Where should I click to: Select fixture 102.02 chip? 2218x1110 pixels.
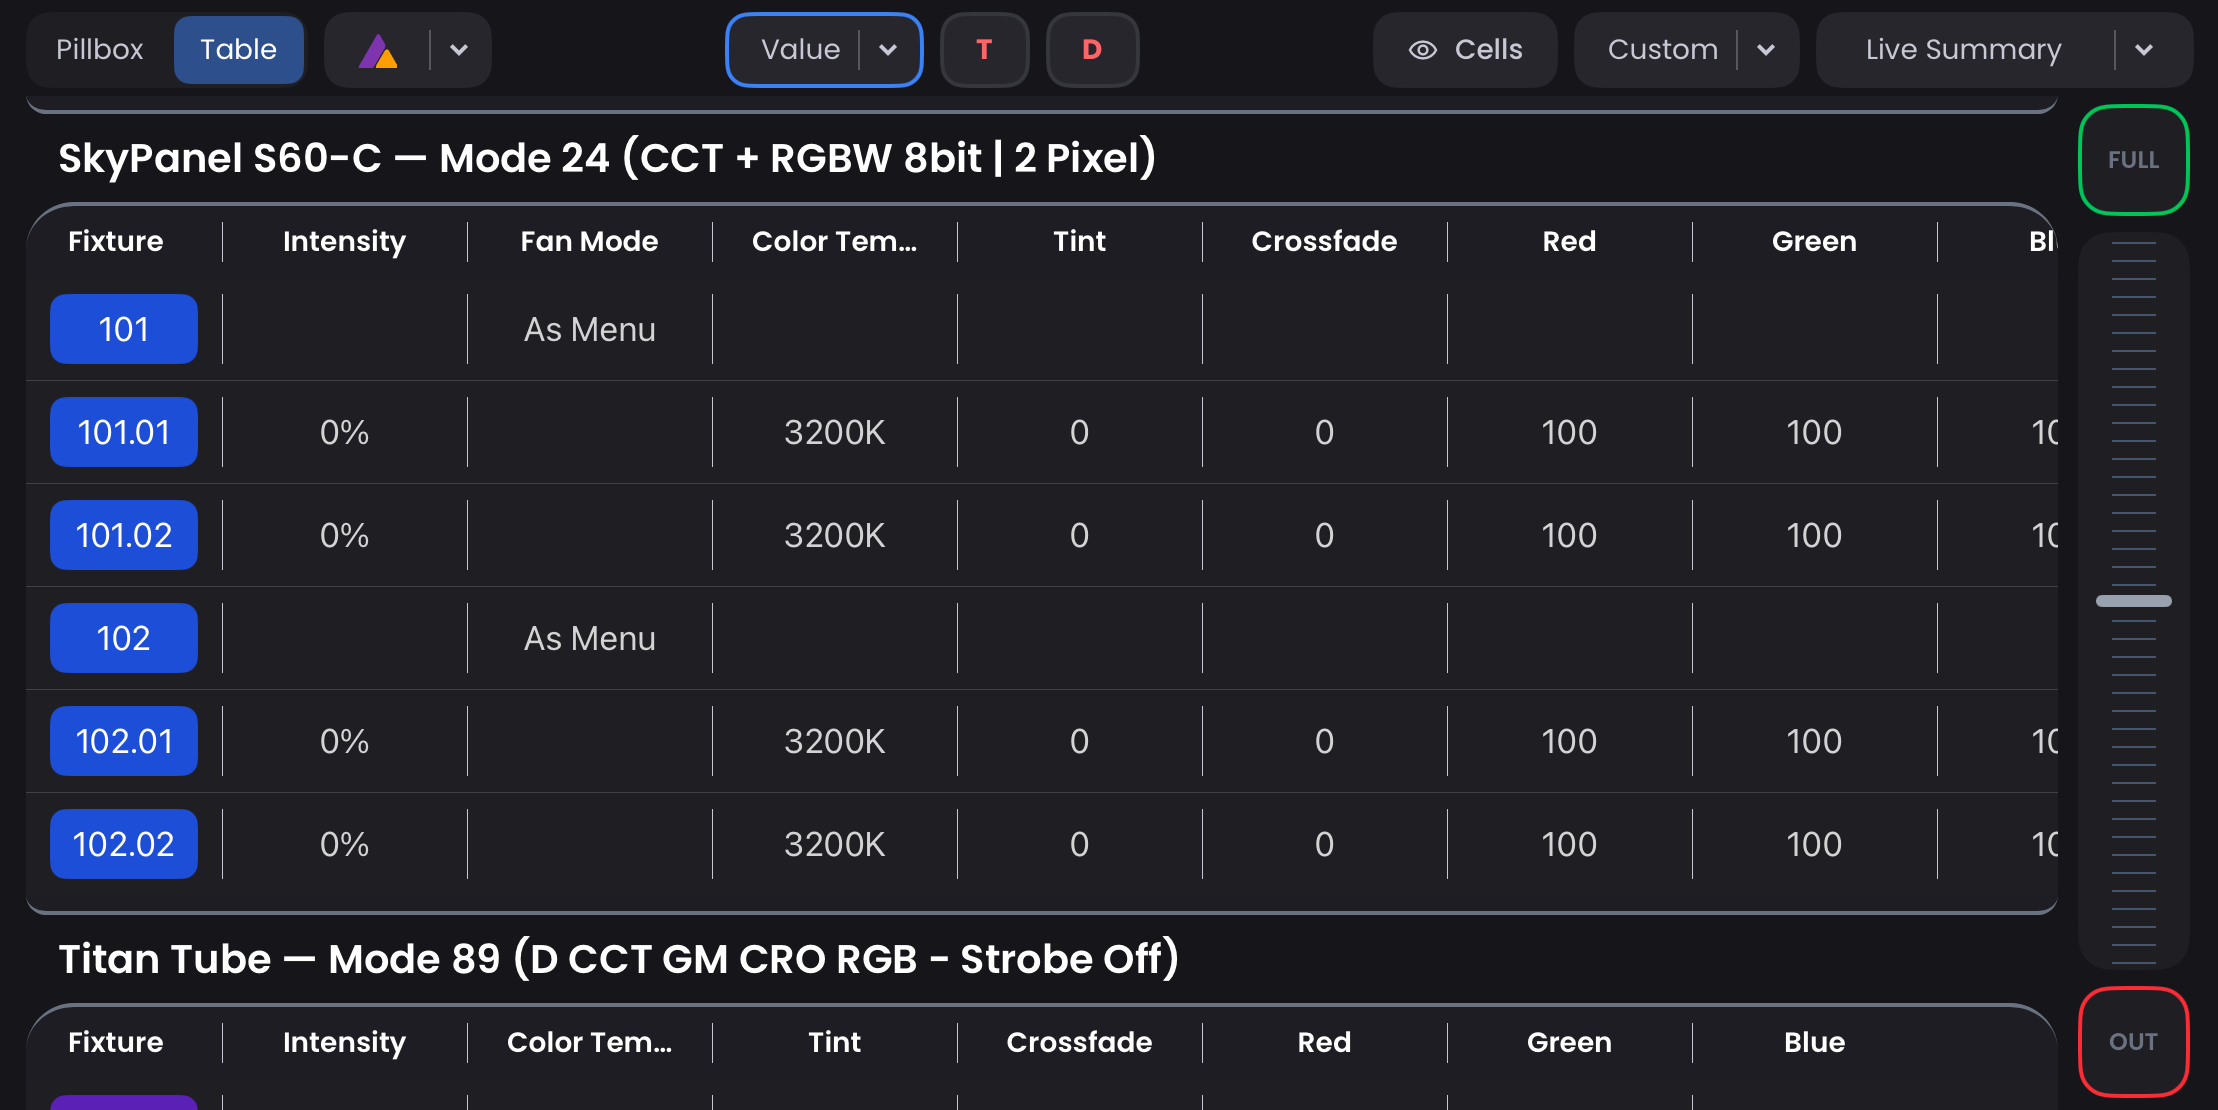[124, 844]
